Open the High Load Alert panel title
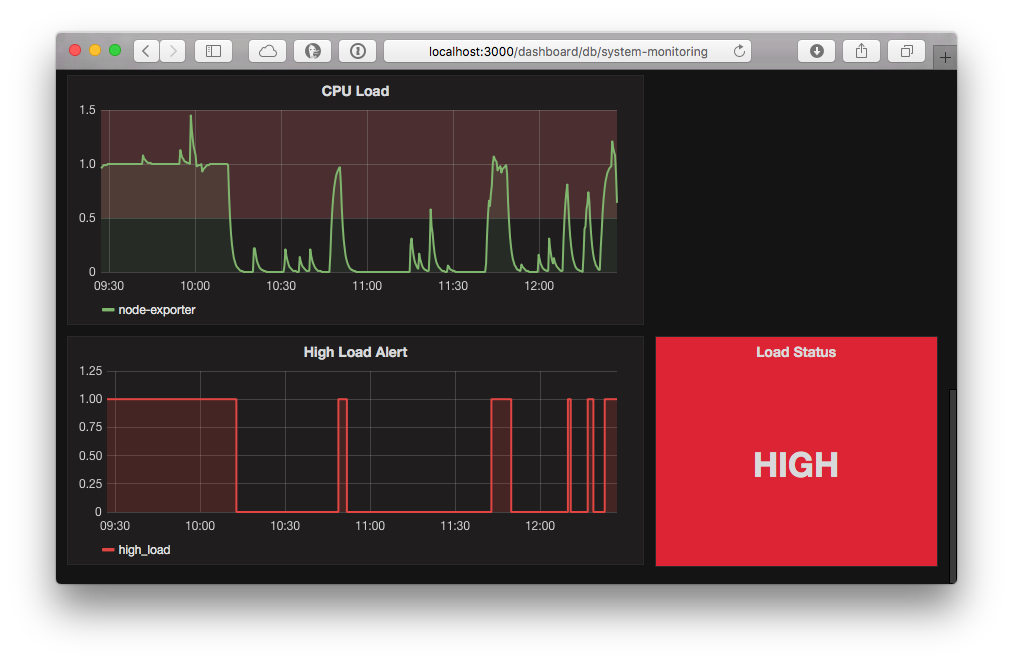1013x664 pixels. click(355, 352)
